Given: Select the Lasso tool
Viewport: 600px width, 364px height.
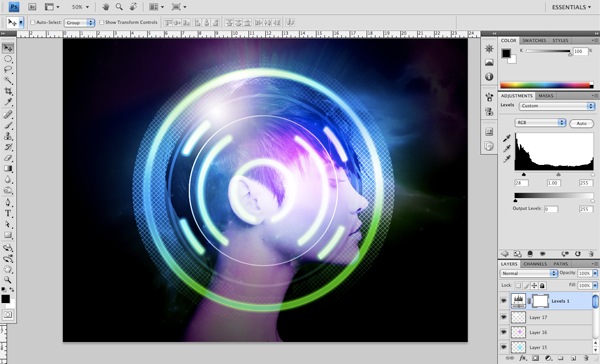Looking at the screenshot, I should tap(8, 70).
